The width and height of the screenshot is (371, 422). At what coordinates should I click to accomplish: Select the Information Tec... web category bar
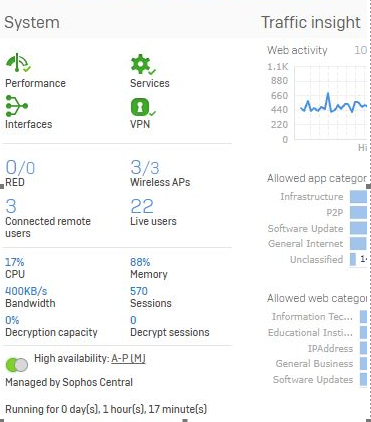(363, 317)
